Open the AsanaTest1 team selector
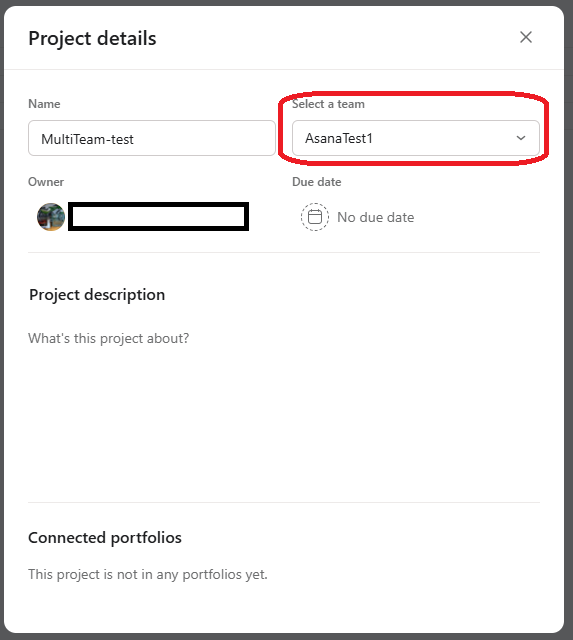 pos(415,138)
